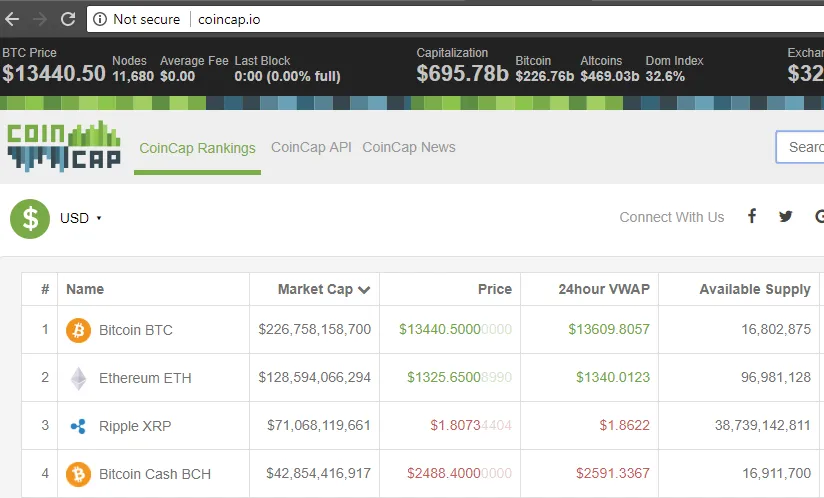Switch to the CoinCap API tab
The image size is (824, 498).
tap(311, 147)
